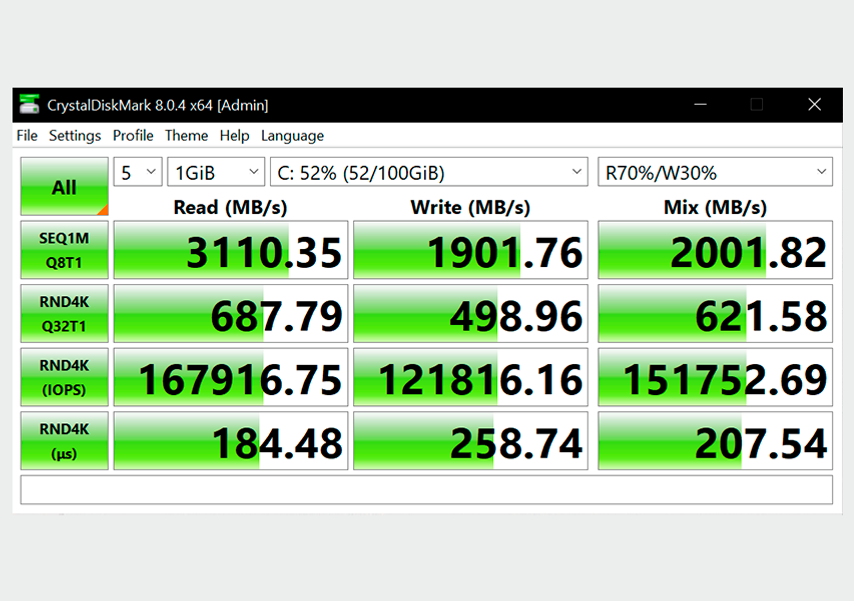The width and height of the screenshot is (854, 601).
Task: Run the RND4K Q32T1 test
Action: point(64,313)
